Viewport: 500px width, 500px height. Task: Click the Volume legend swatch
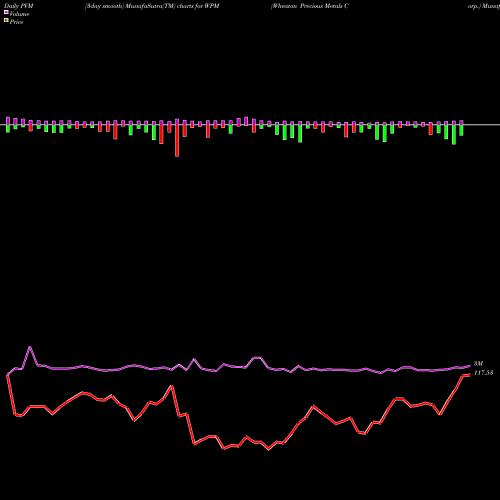[6, 13]
